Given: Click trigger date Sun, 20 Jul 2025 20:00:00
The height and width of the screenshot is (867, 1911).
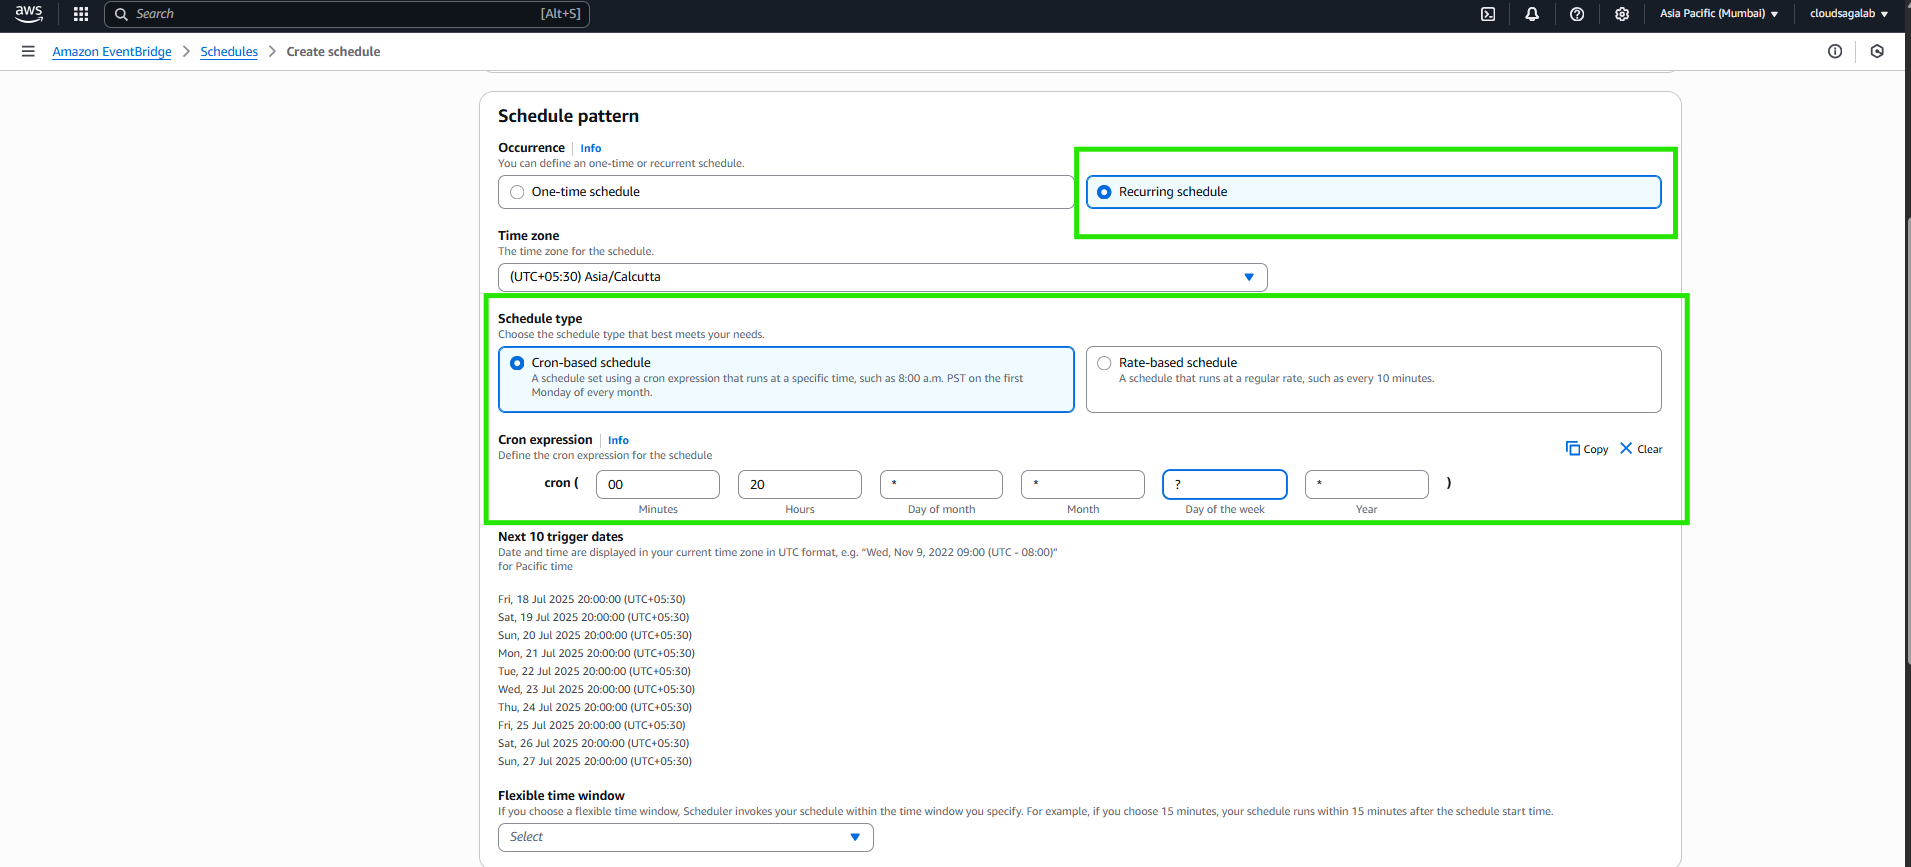Looking at the screenshot, I should click(x=595, y=636).
